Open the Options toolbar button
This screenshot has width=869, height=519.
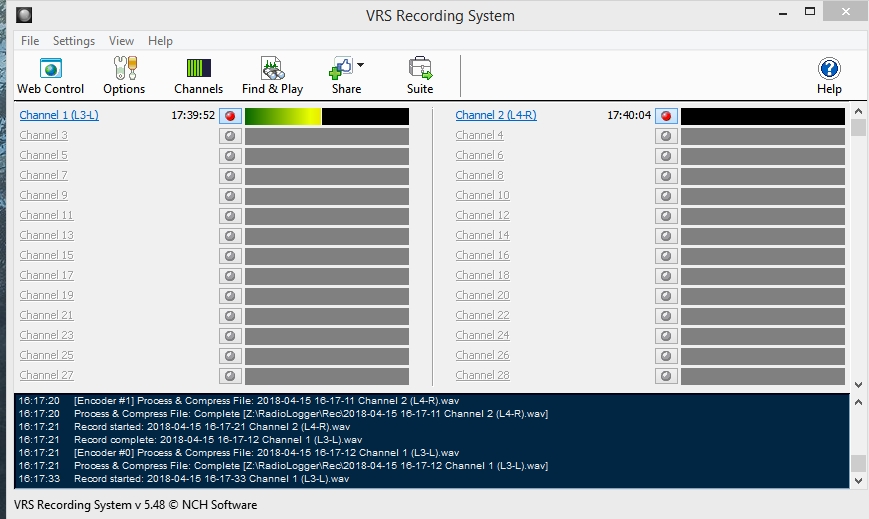point(124,76)
